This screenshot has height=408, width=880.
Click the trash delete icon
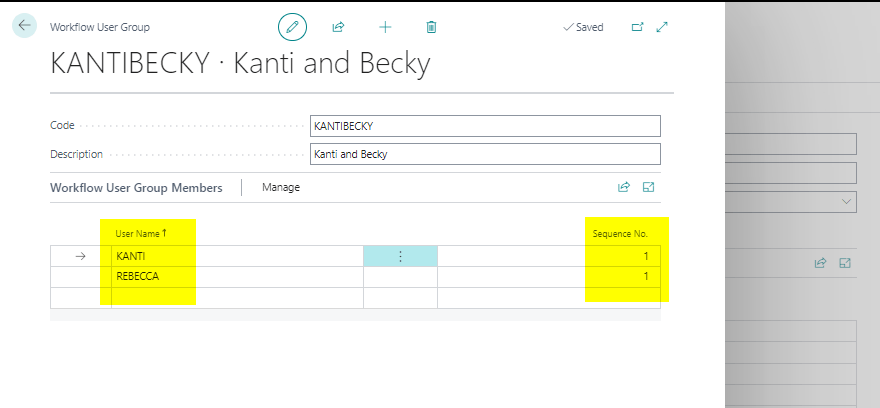click(431, 27)
